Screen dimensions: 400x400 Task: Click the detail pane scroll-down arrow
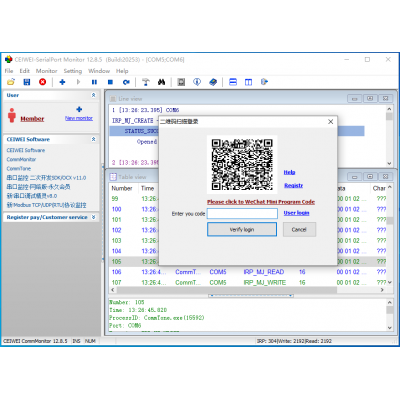tap(389, 328)
